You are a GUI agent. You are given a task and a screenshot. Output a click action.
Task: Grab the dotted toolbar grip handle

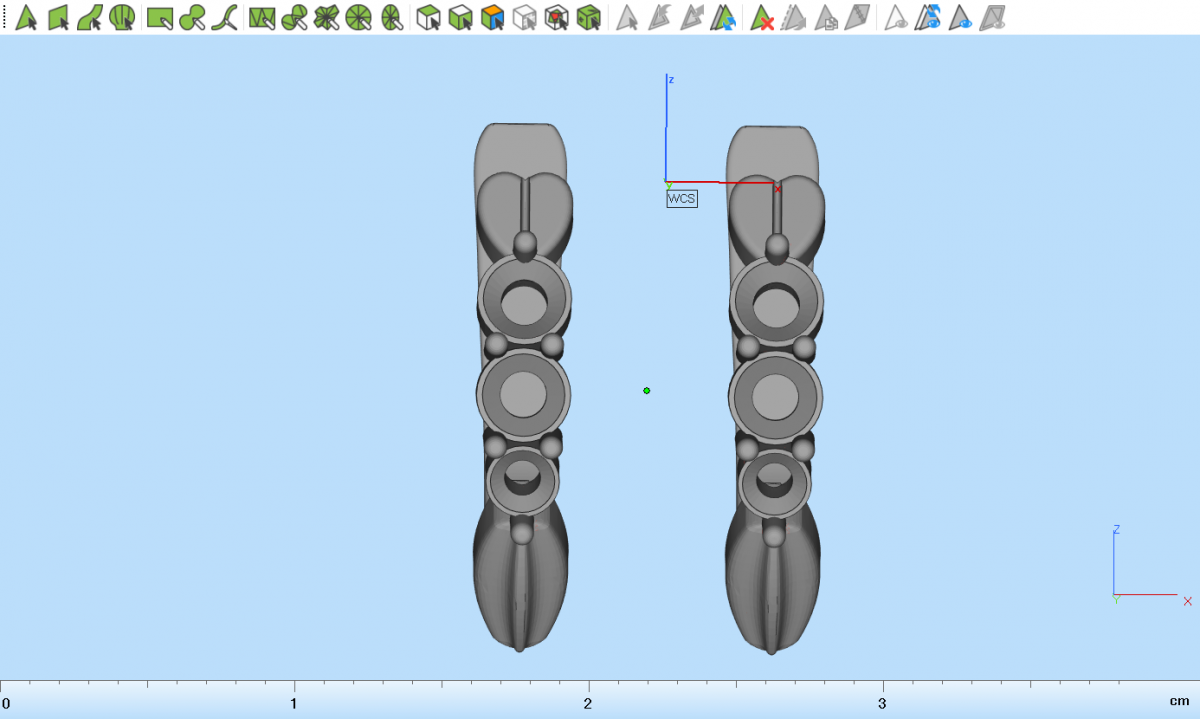5,17
